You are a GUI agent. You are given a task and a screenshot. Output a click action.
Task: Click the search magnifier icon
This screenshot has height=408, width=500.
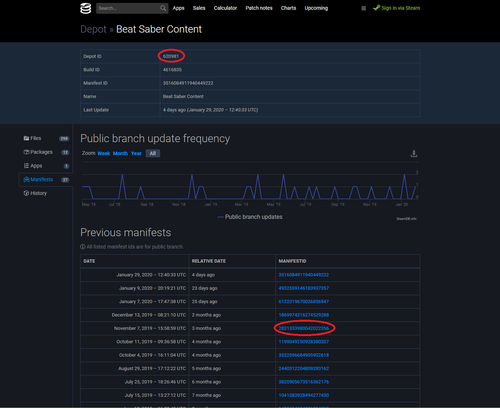pos(163,8)
